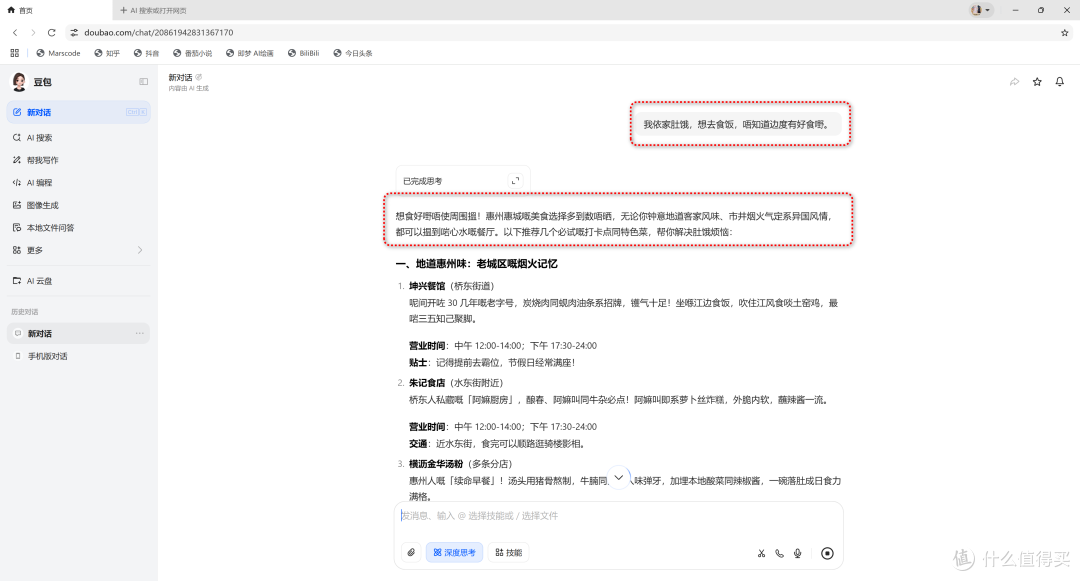Viewport: 1080px width, 581px height.
Task: Expand the 已完成思考 thinking panel
Action: (x=515, y=181)
